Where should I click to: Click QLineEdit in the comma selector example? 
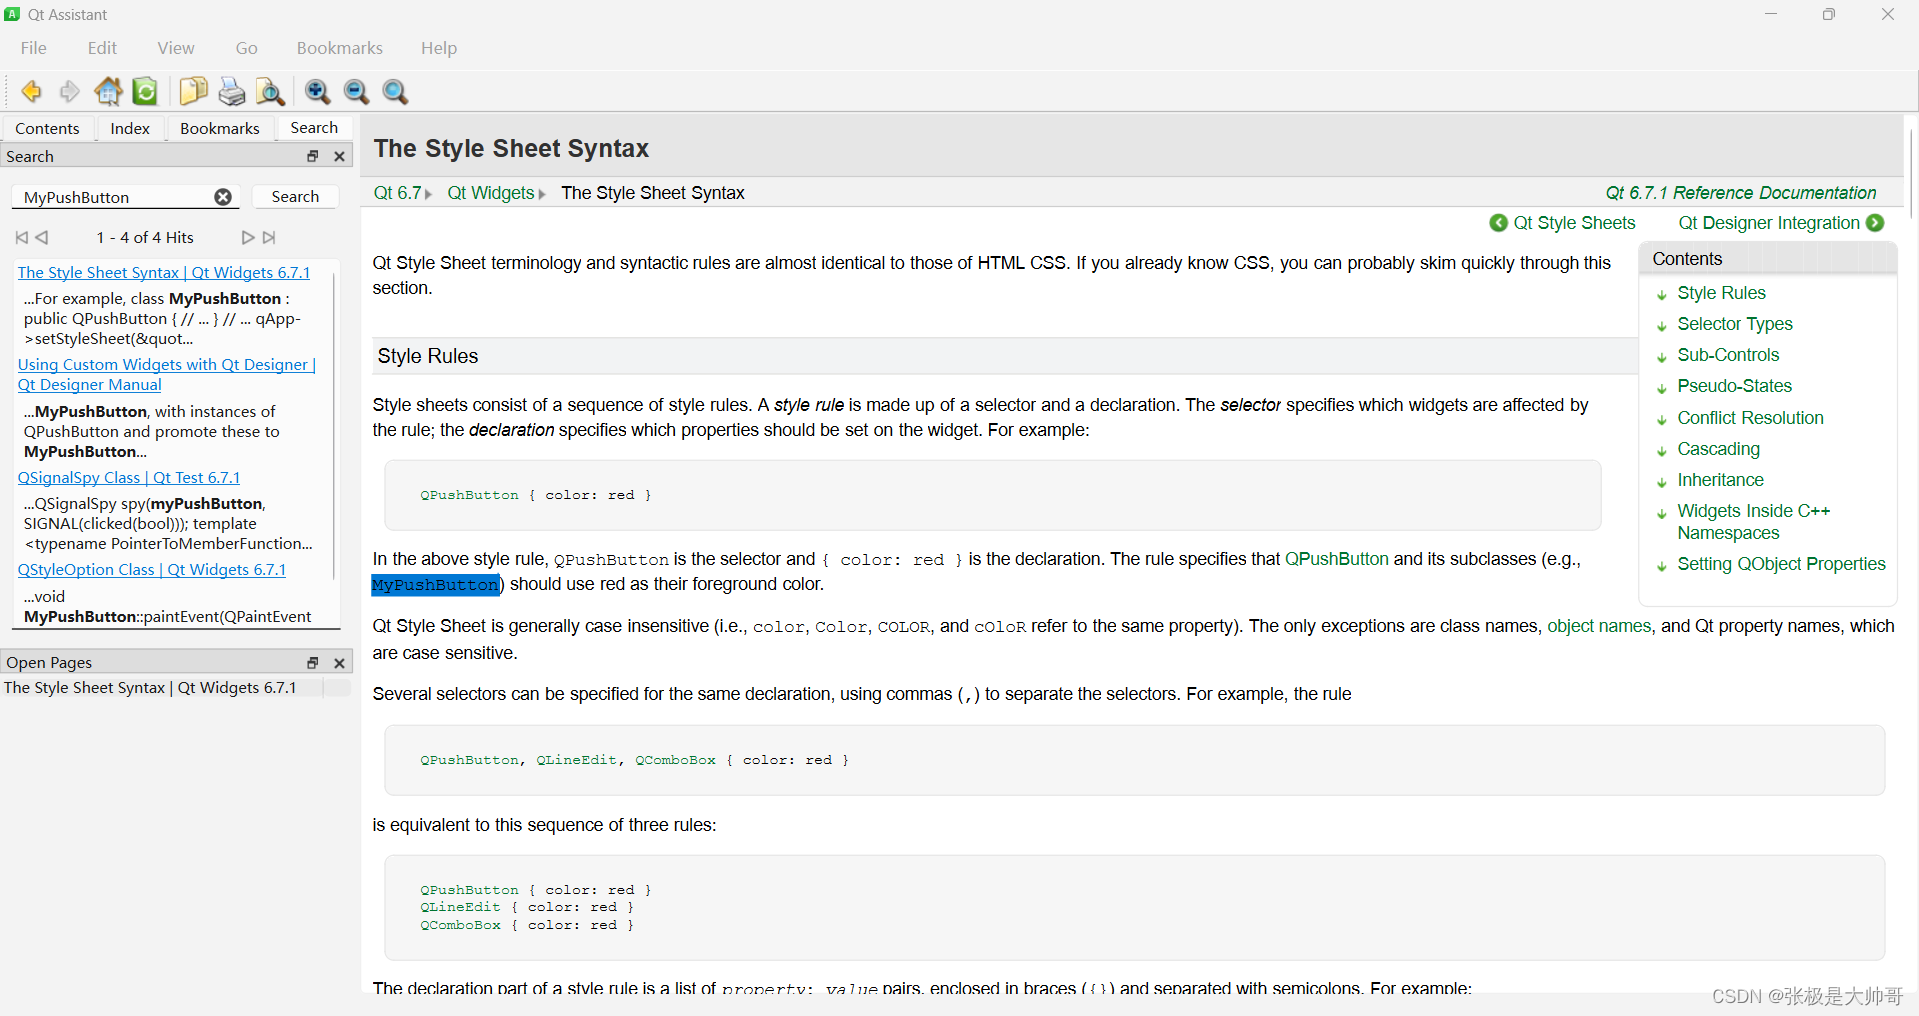(576, 760)
